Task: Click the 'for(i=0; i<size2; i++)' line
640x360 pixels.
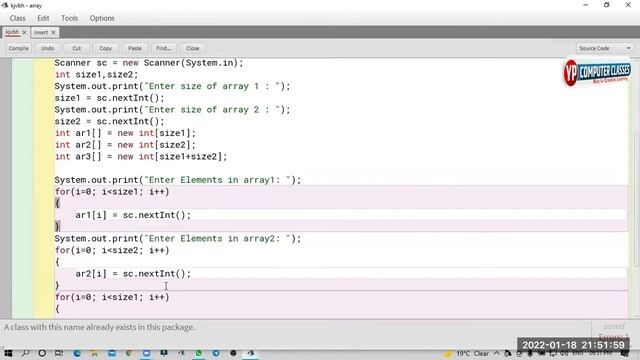Action: 112,250
